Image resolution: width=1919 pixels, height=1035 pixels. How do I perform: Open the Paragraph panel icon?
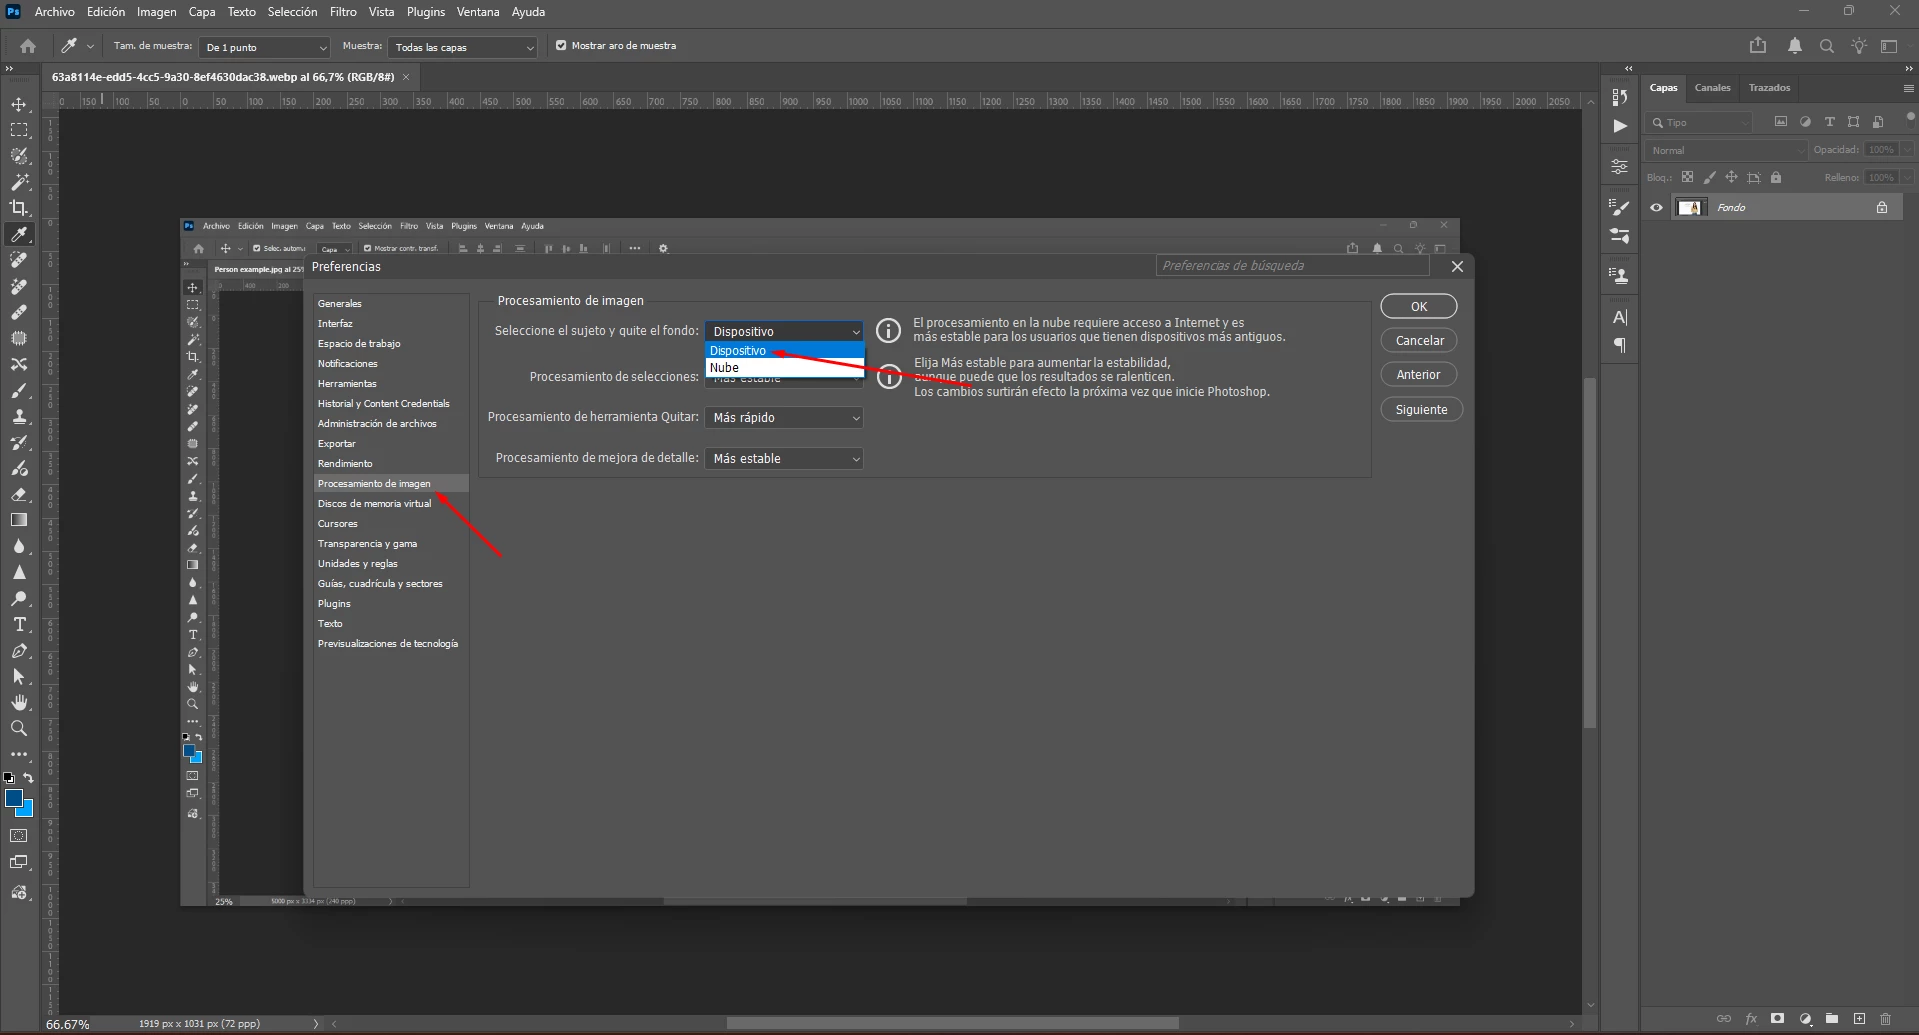[x=1620, y=346]
